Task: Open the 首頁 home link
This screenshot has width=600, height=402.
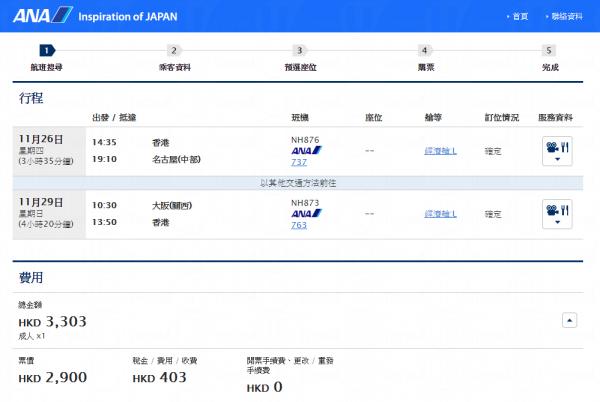Action: click(x=520, y=16)
